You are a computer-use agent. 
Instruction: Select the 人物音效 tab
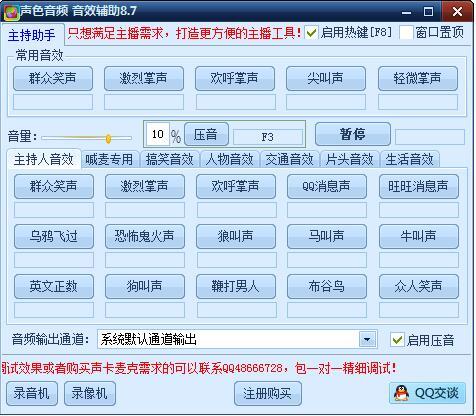[230, 160]
